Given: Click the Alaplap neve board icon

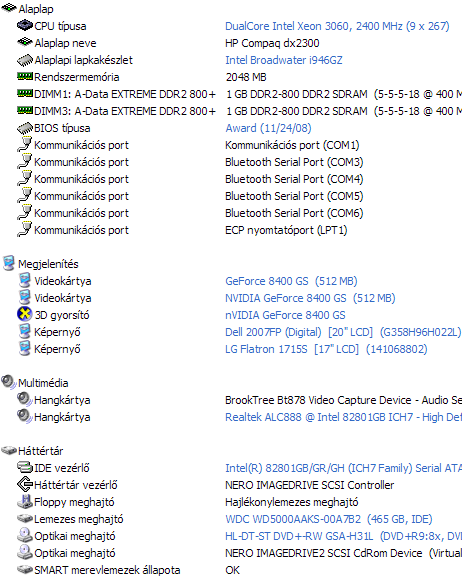Looking at the screenshot, I should coord(25,42).
